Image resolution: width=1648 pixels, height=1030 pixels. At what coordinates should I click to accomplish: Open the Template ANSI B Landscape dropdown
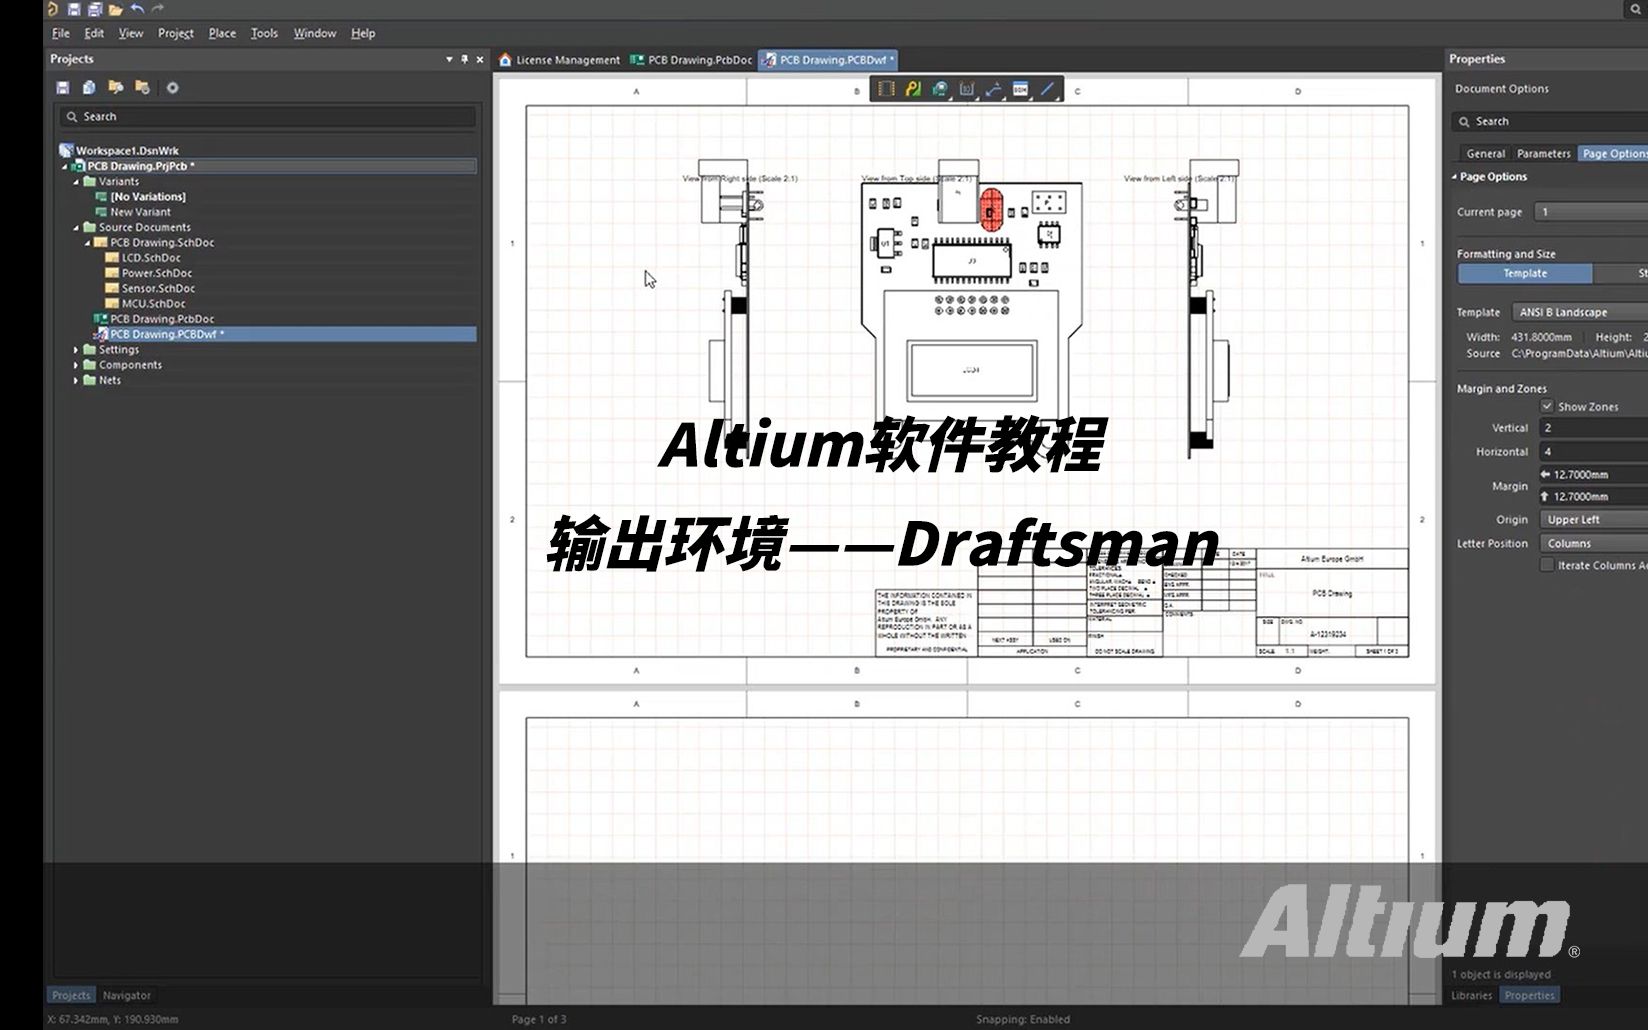(x=1578, y=311)
